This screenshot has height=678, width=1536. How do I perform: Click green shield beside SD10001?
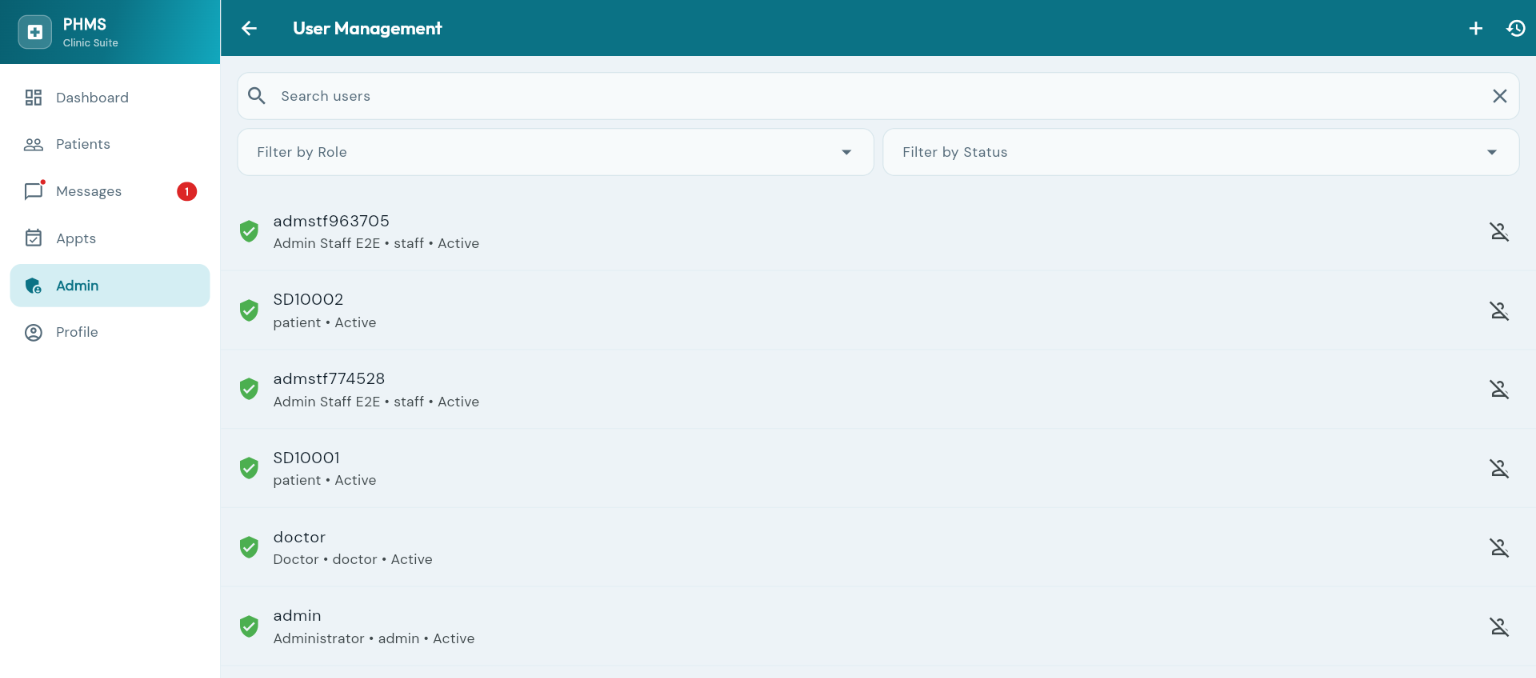tap(249, 468)
